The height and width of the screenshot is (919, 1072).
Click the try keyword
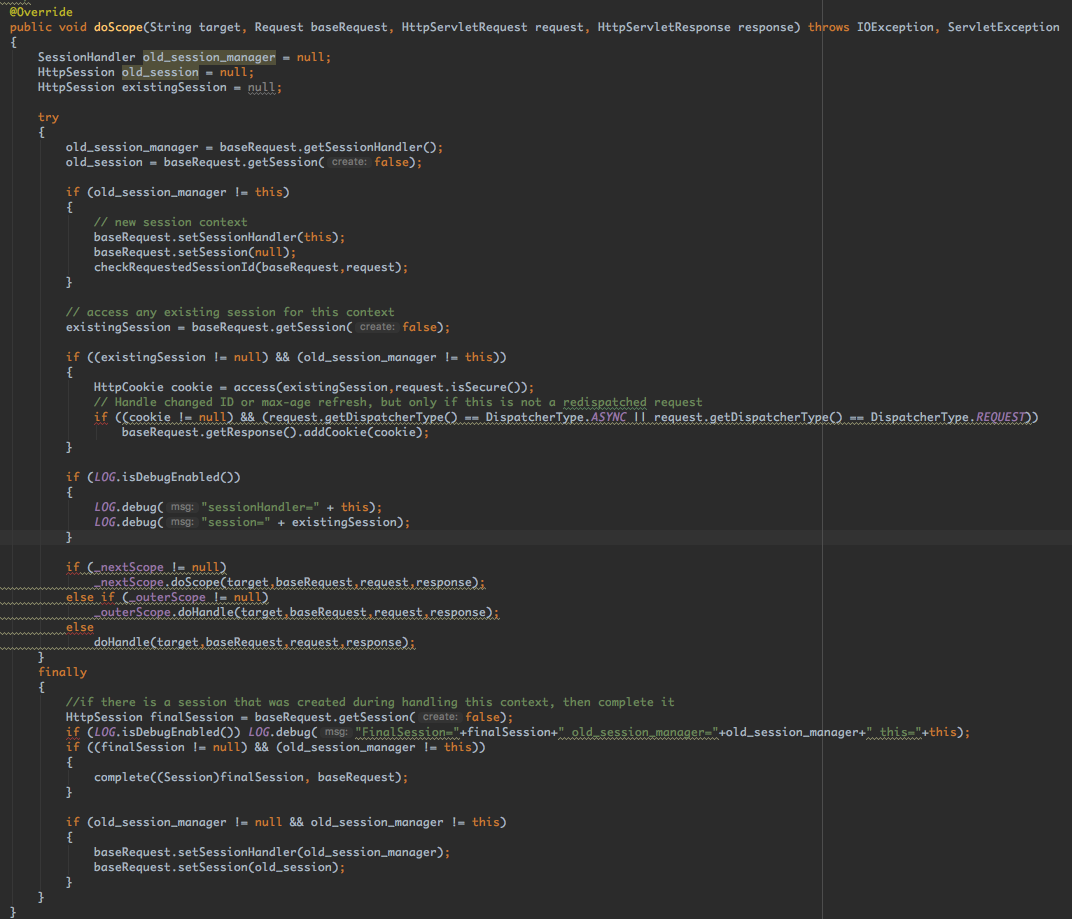(48, 117)
